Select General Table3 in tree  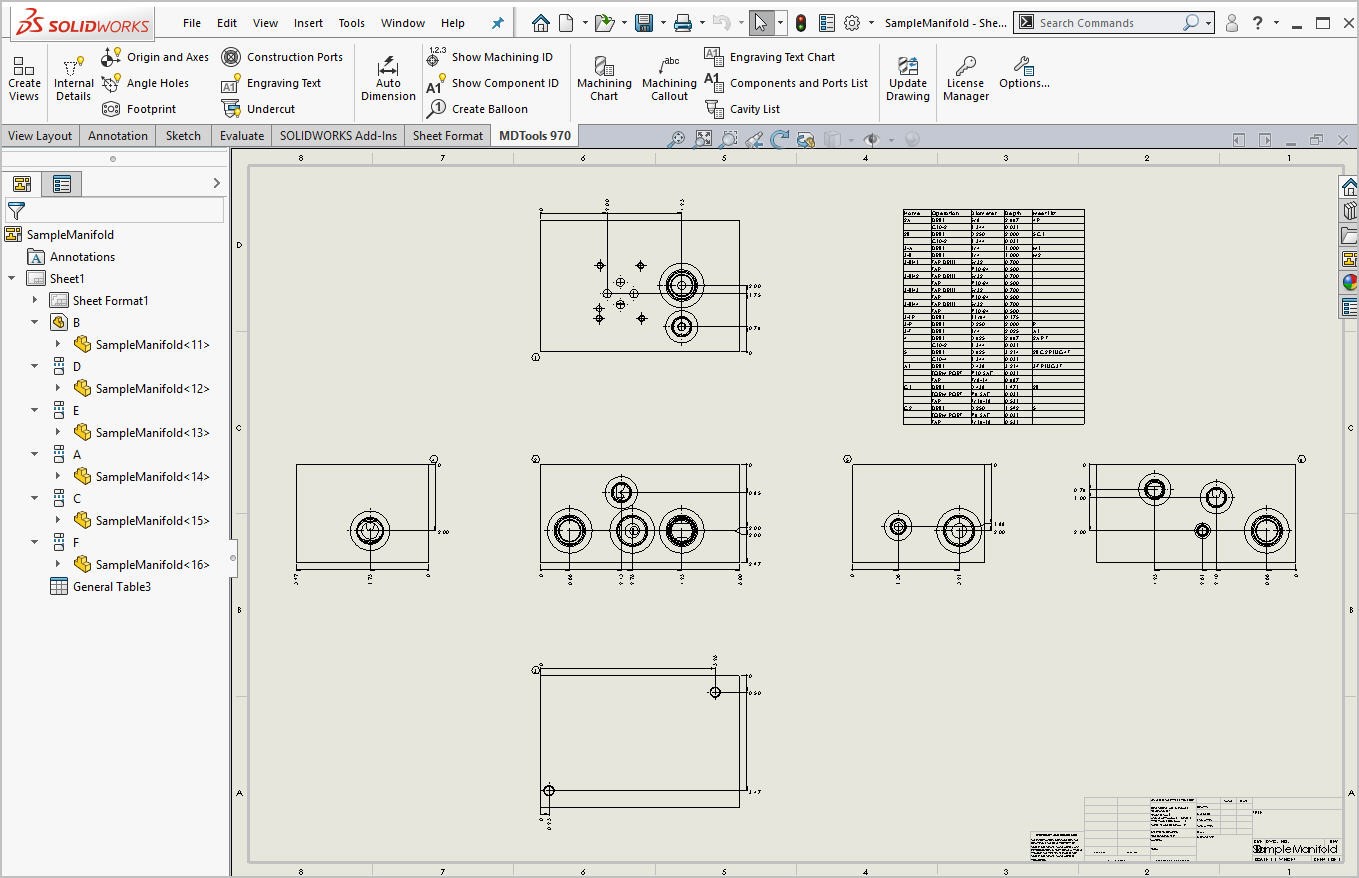coord(100,587)
